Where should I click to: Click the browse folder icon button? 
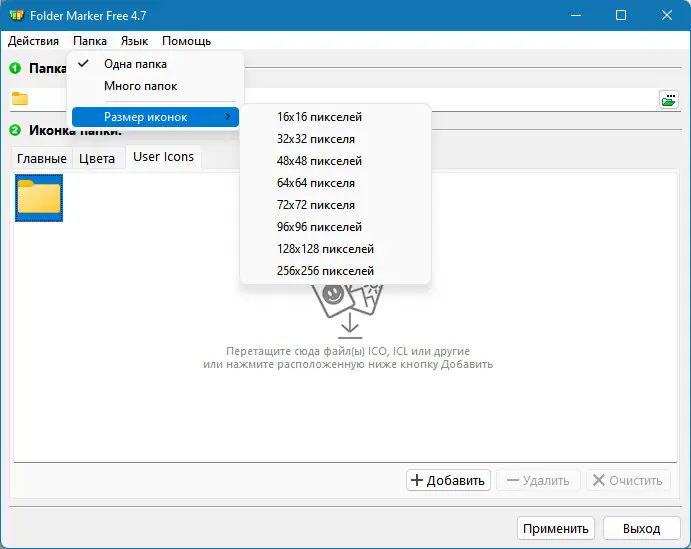coord(669,99)
